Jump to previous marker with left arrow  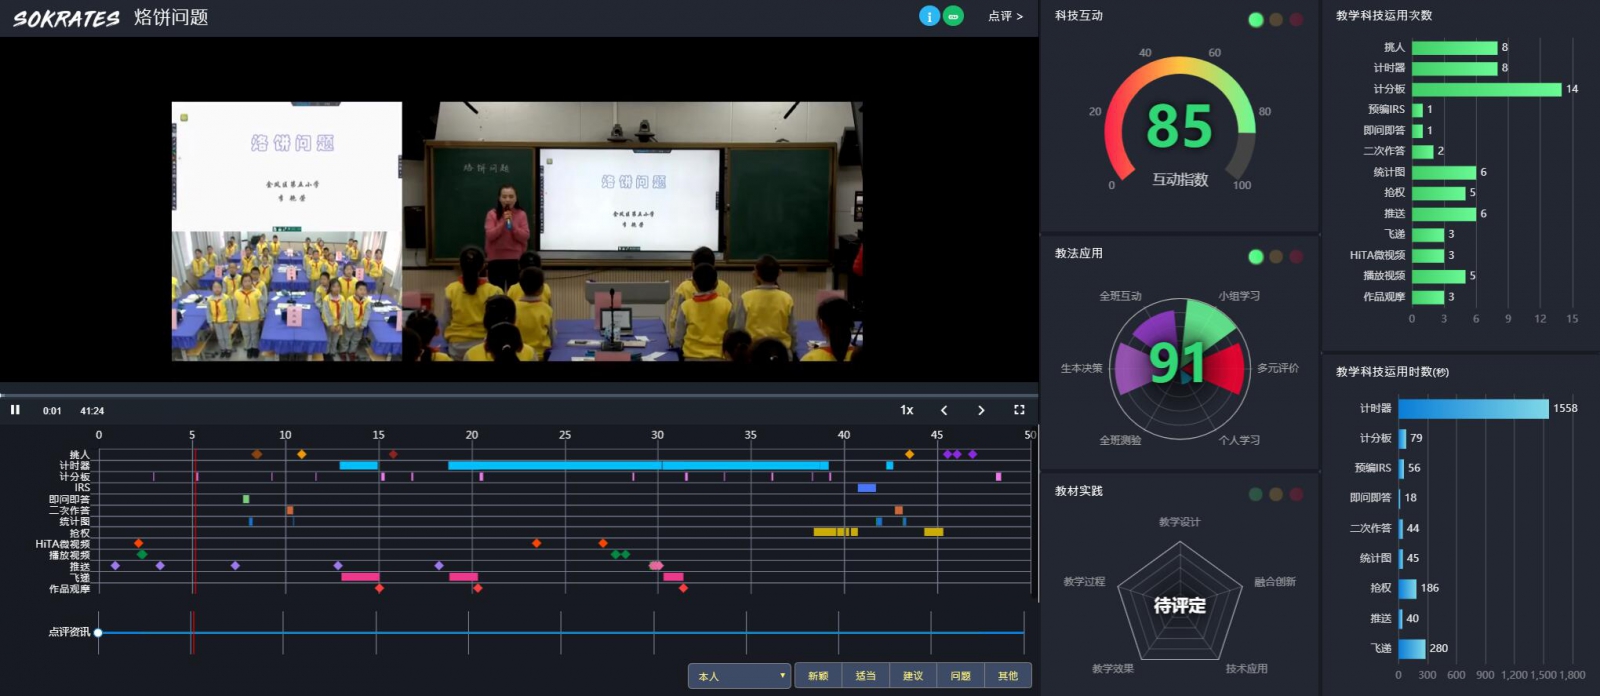pyautogui.click(x=944, y=410)
